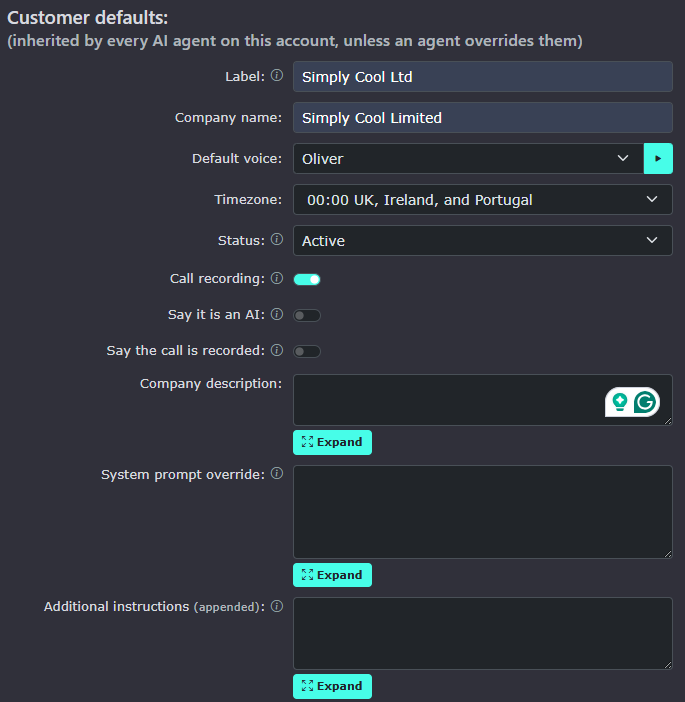Enable the Say the call is recorded toggle
Image resolution: width=685 pixels, height=702 pixels.
tap(307, 351)
